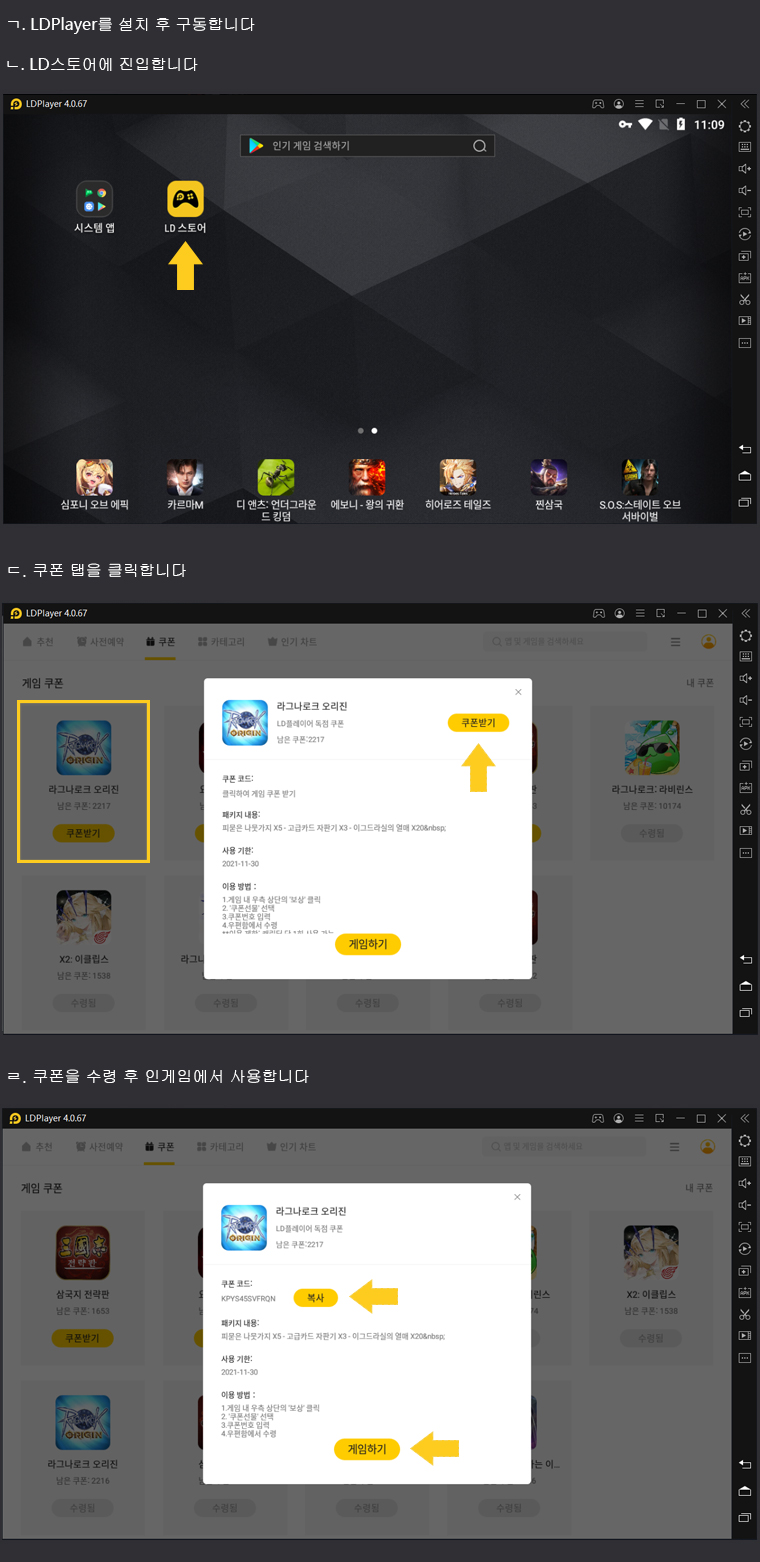Click 쿠폰받기 under 삼국지 전략판 card
Viewport: 760px width, 1562px height.
(82, 1338)
